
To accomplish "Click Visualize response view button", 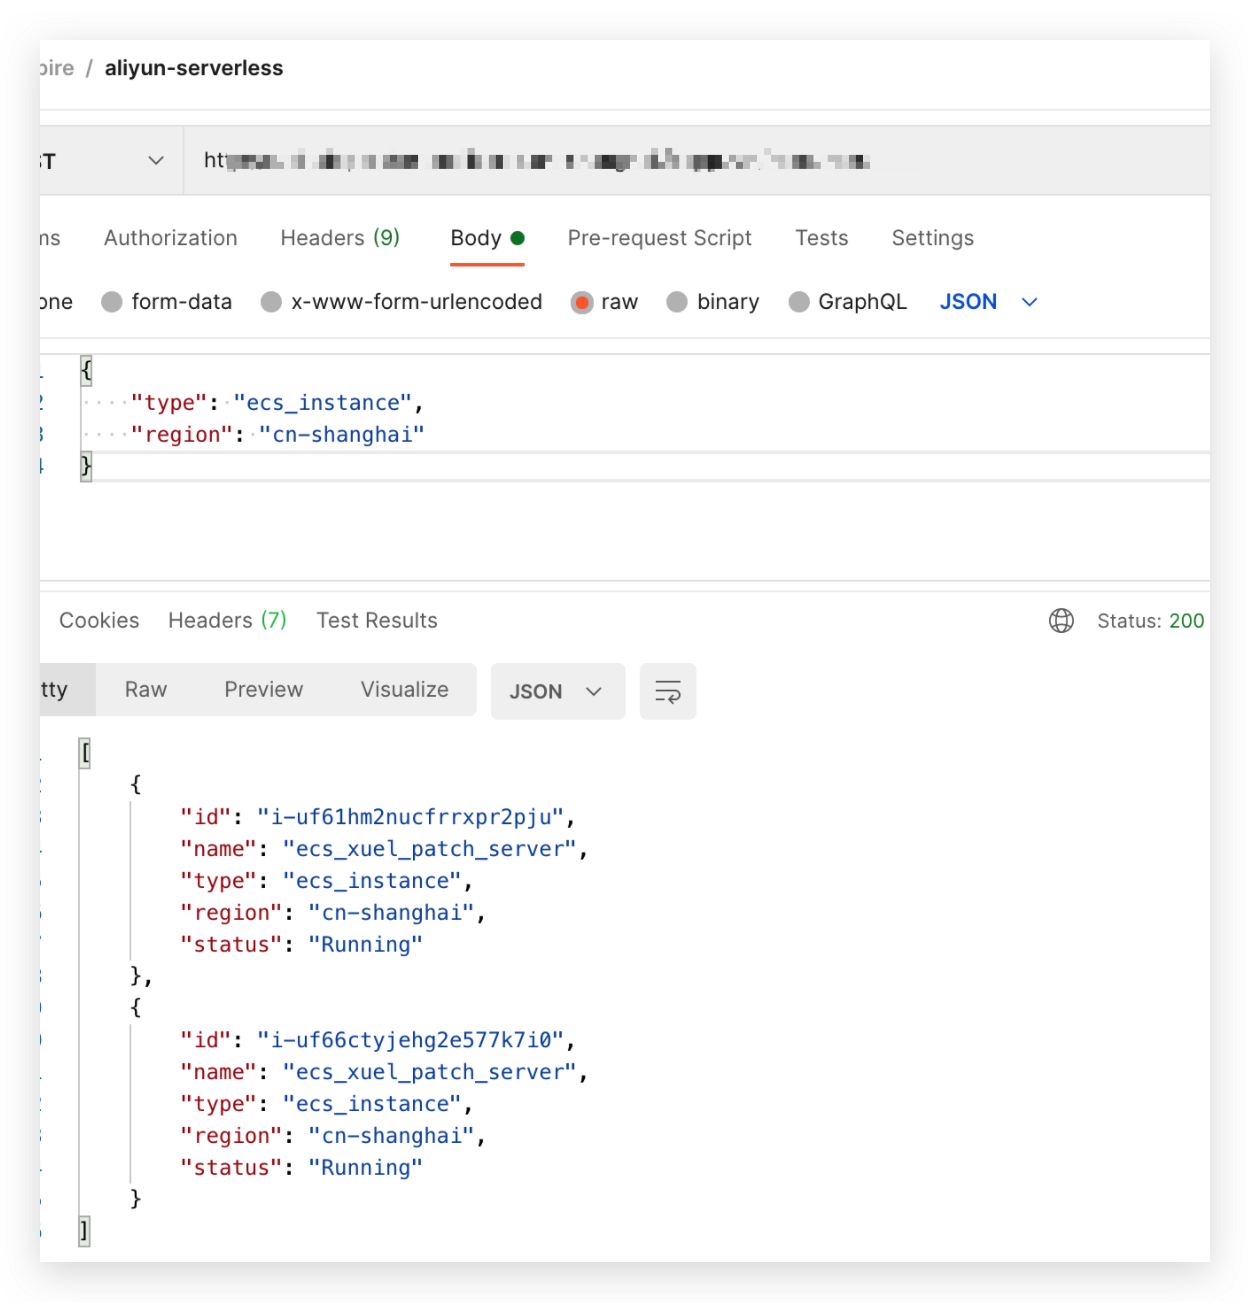I will (x=404, y=690).
